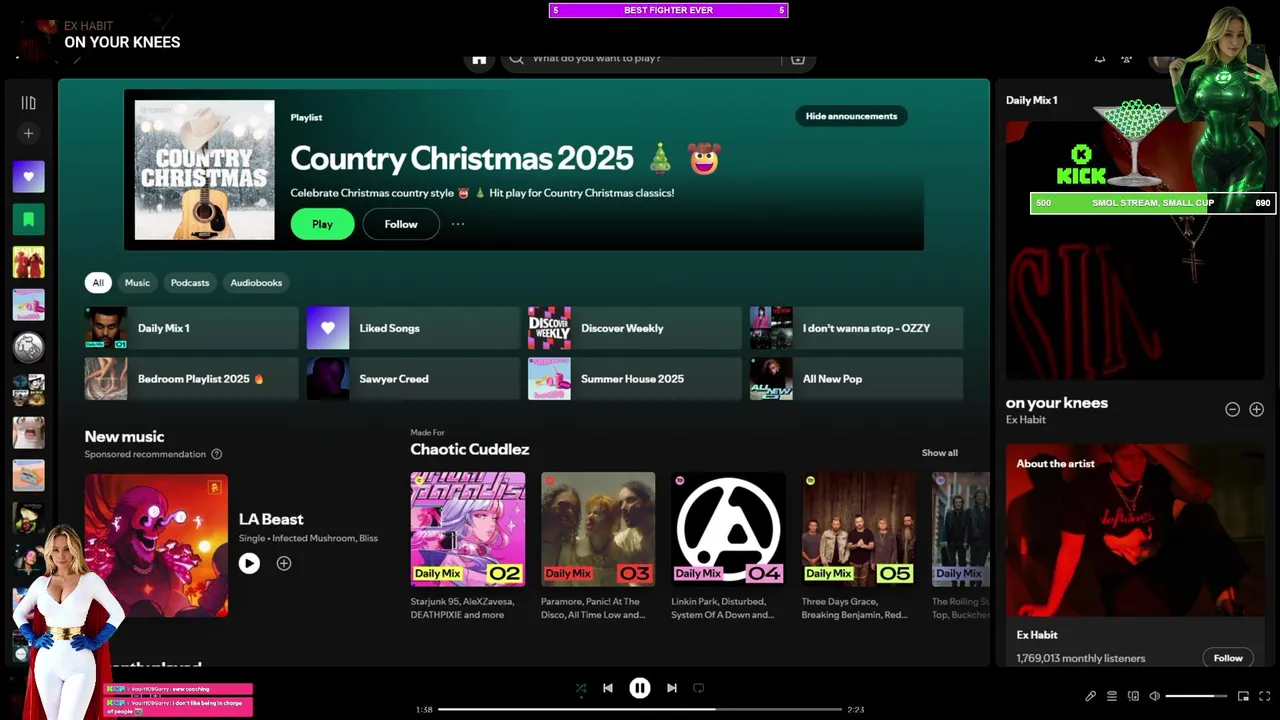
Task: Open Bedroom Playlist 2025 tile
Action: pos(191,379)
